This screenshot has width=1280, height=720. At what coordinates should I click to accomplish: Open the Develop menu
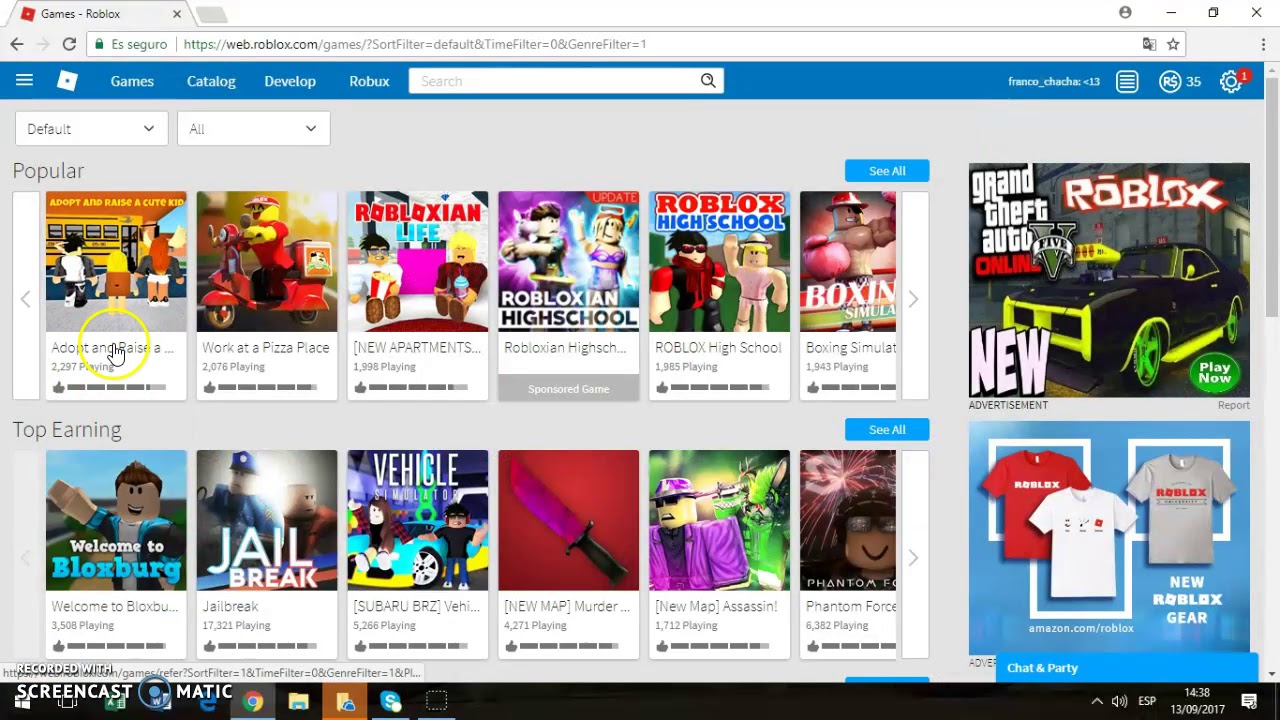pyautogui.click(x=290, y=81)
